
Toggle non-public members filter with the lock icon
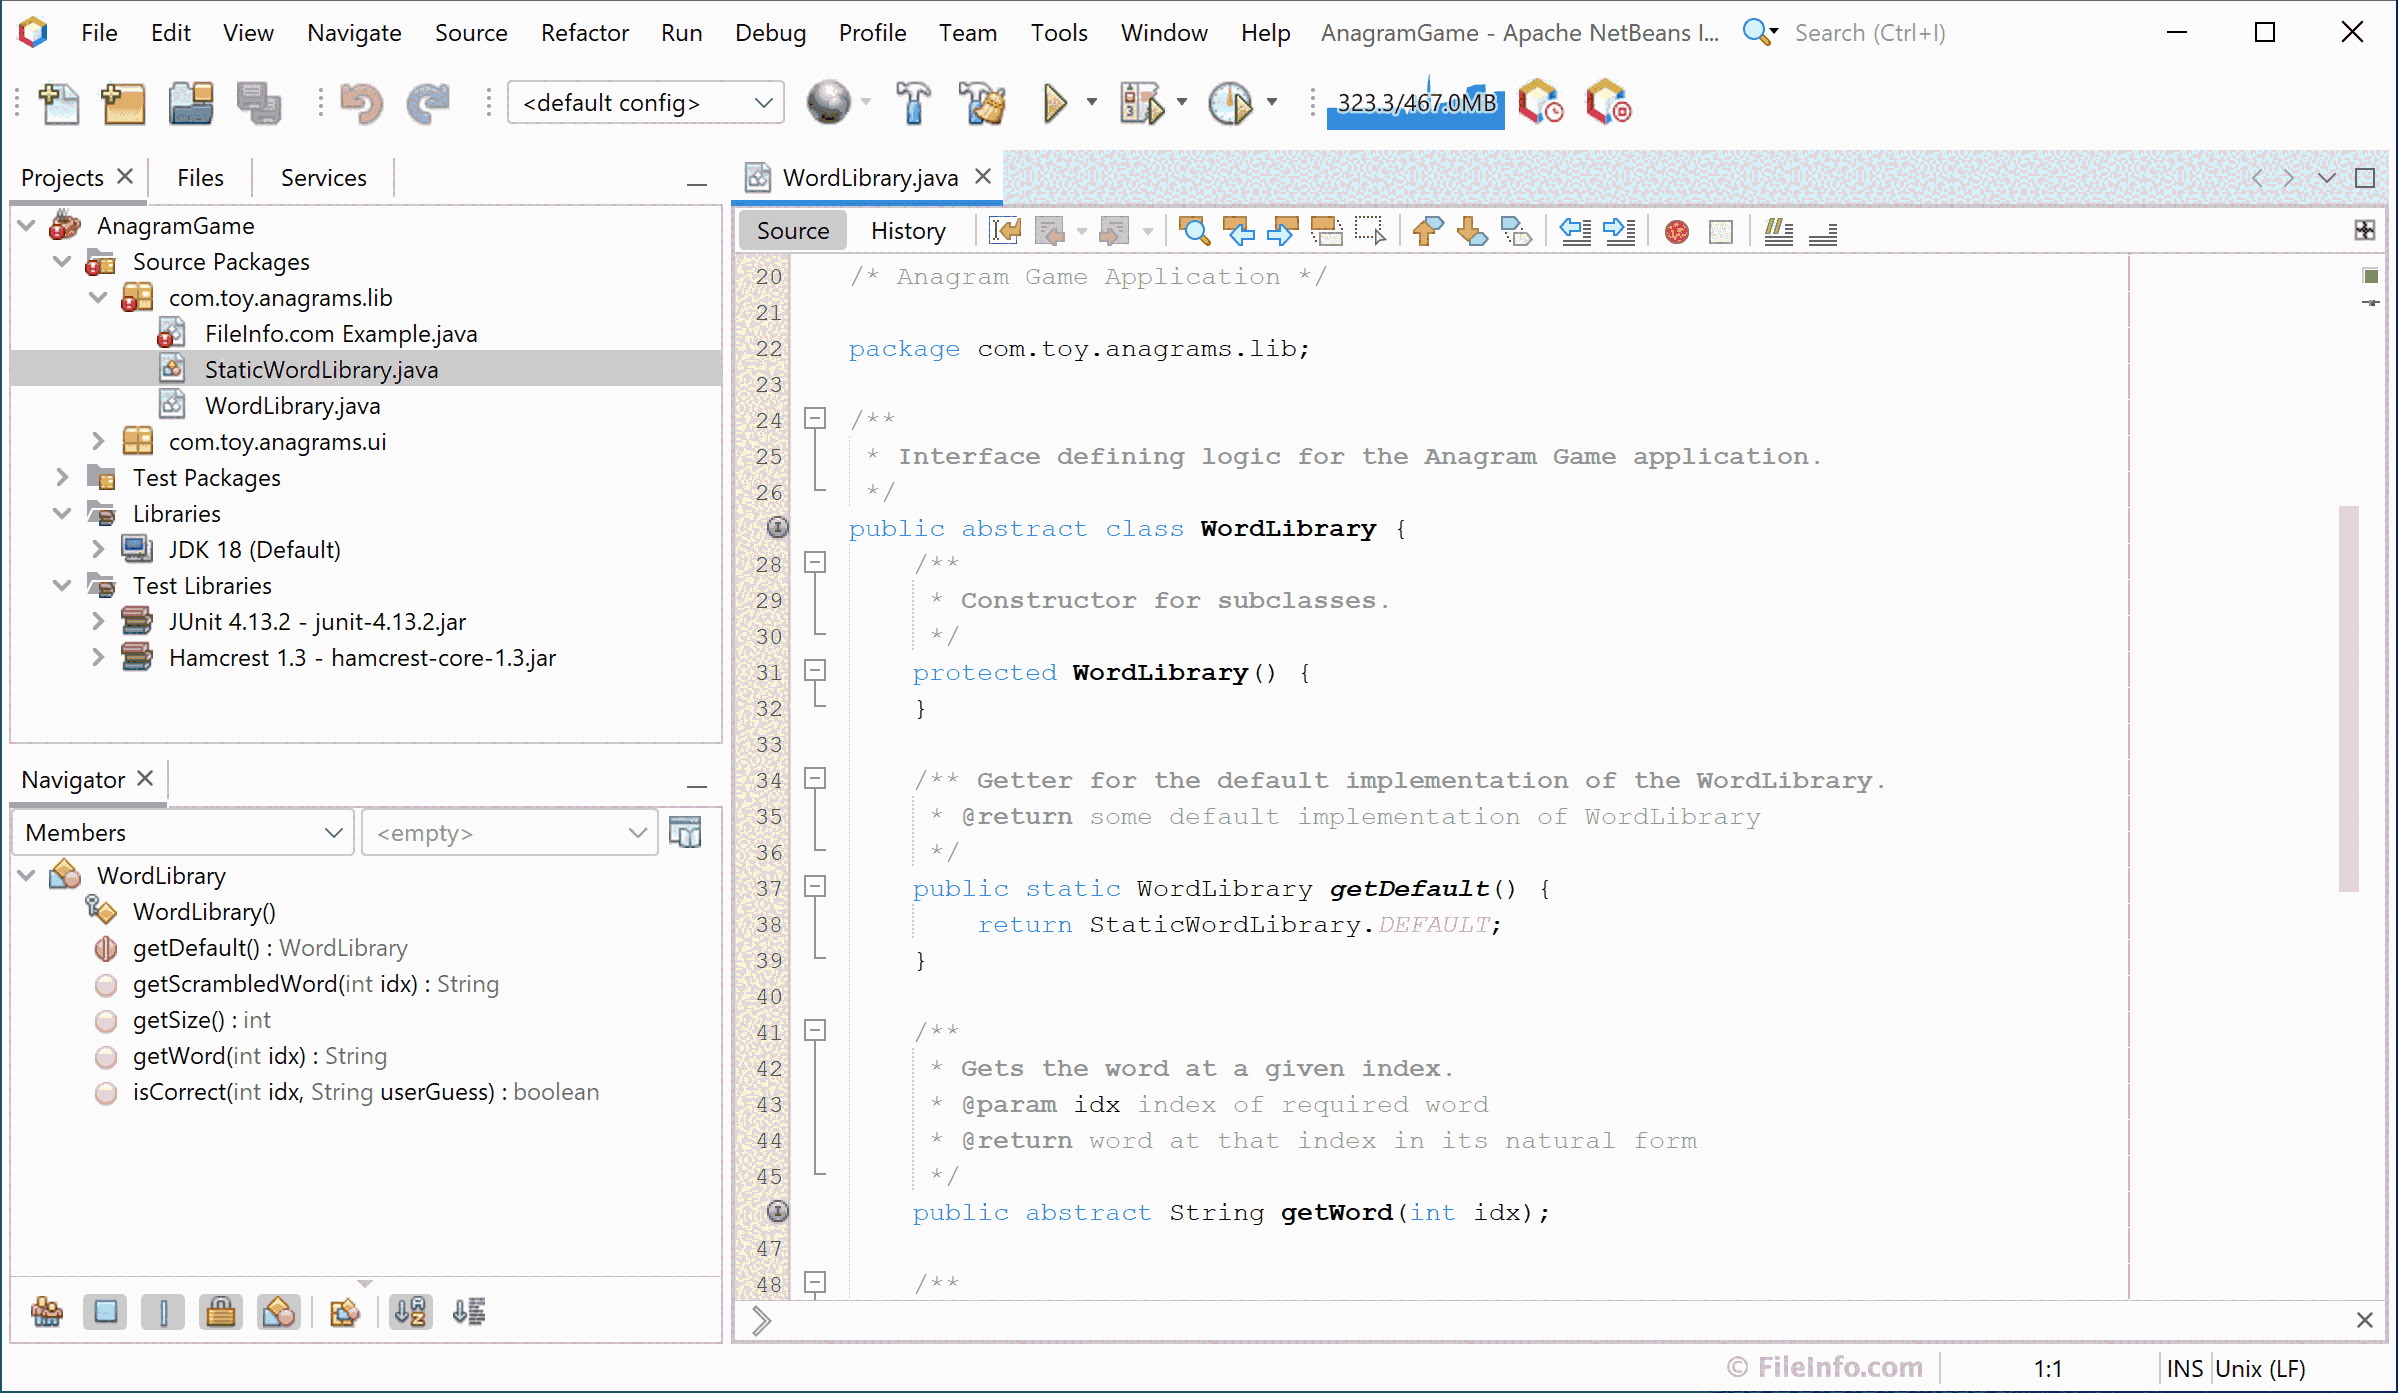coord(221,1312)
